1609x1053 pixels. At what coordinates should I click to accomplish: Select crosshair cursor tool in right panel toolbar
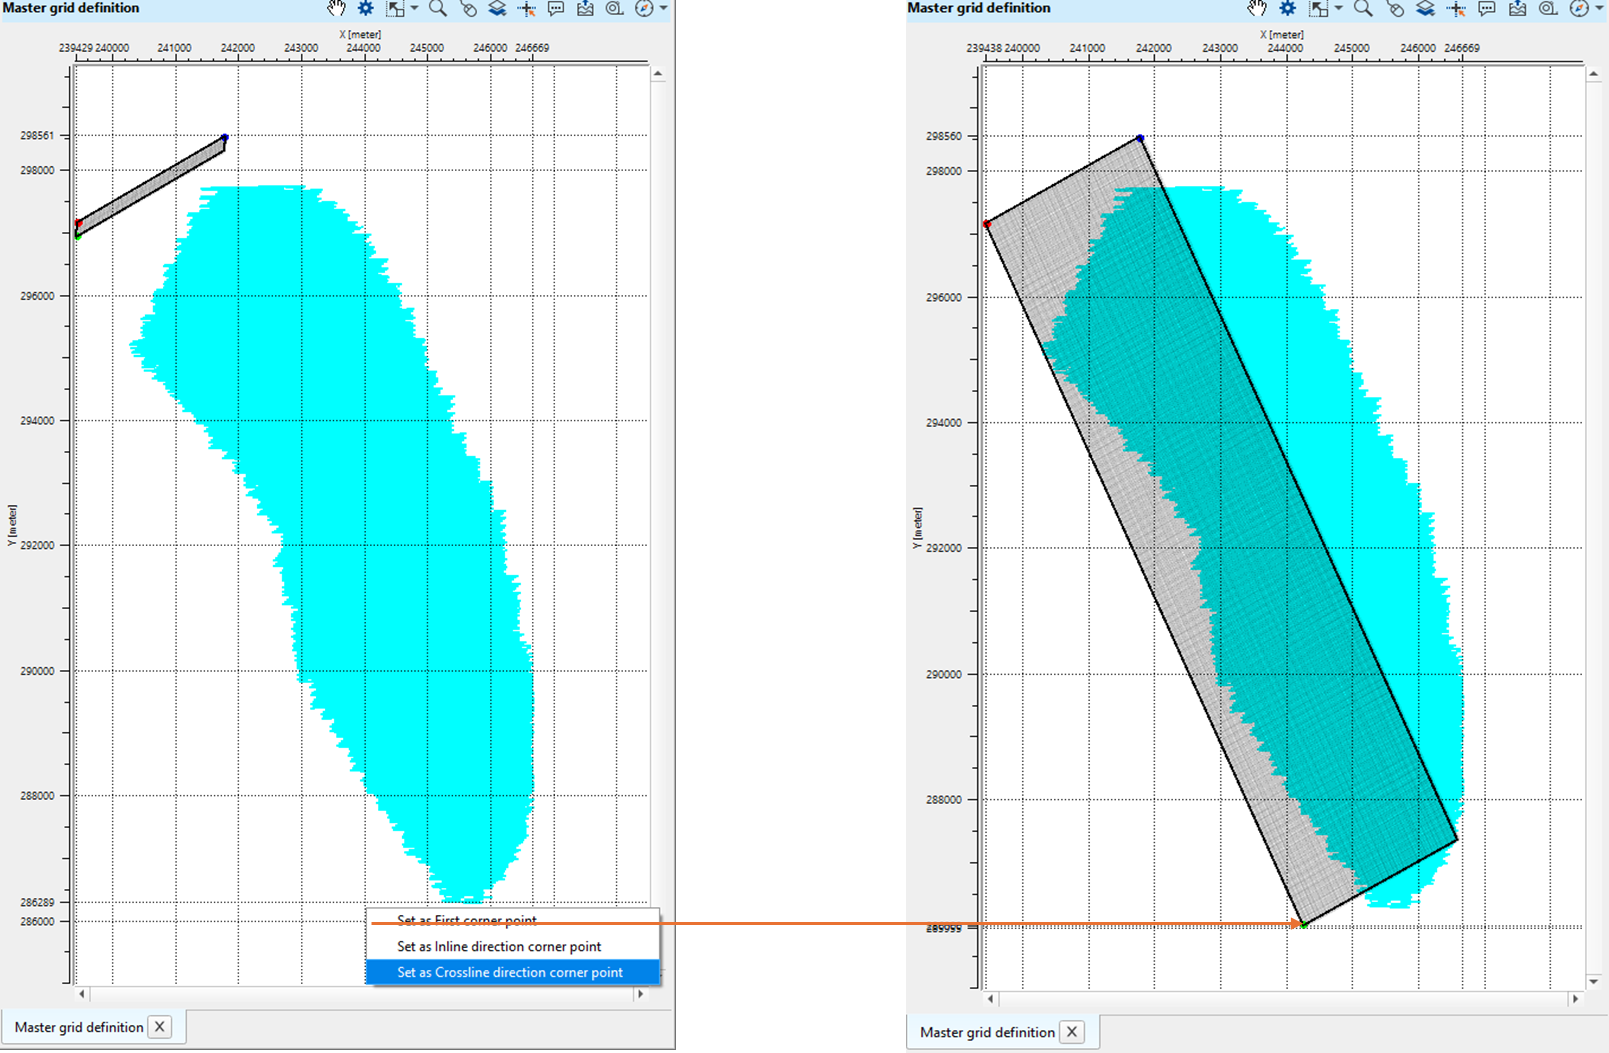click(1456, 9)
